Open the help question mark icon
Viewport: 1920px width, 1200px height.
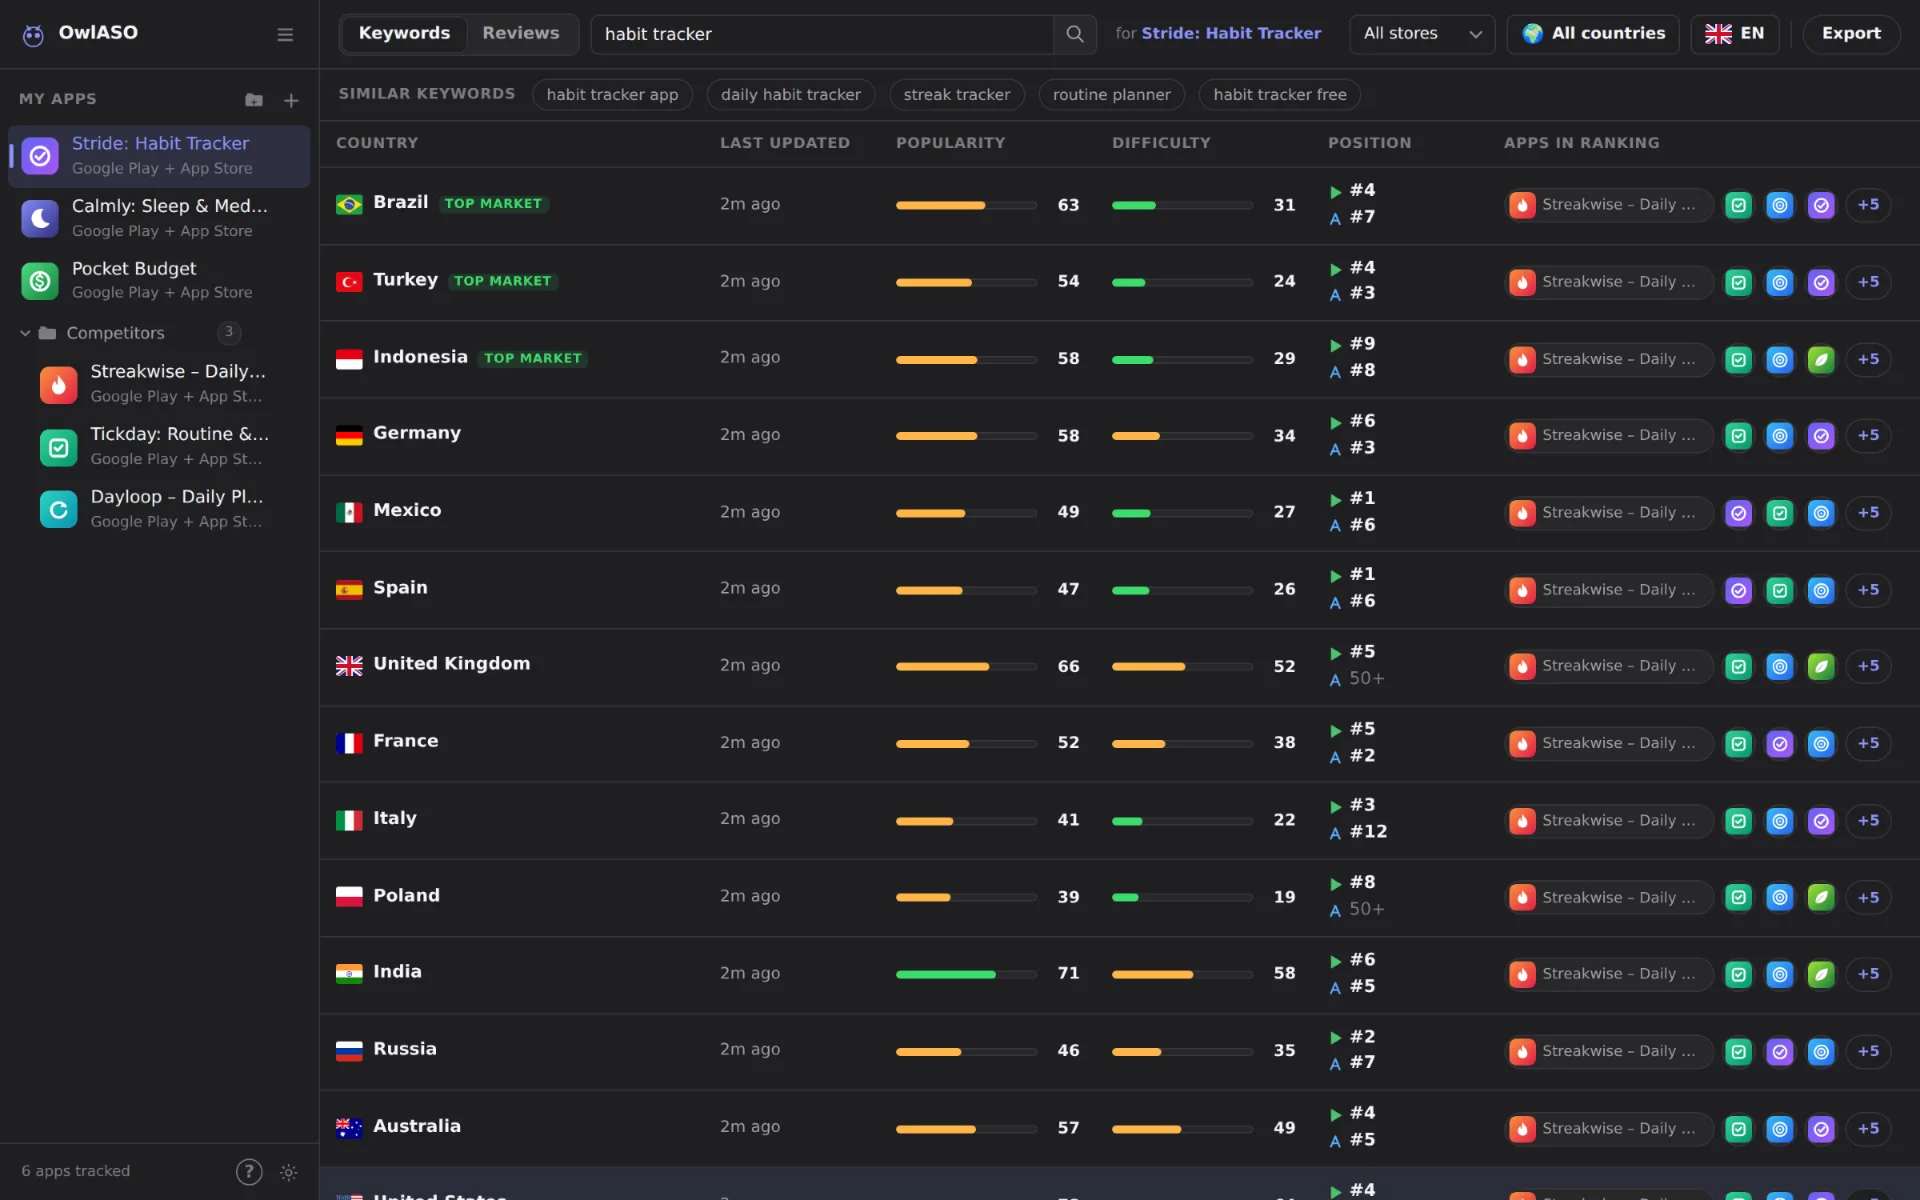249,1171
